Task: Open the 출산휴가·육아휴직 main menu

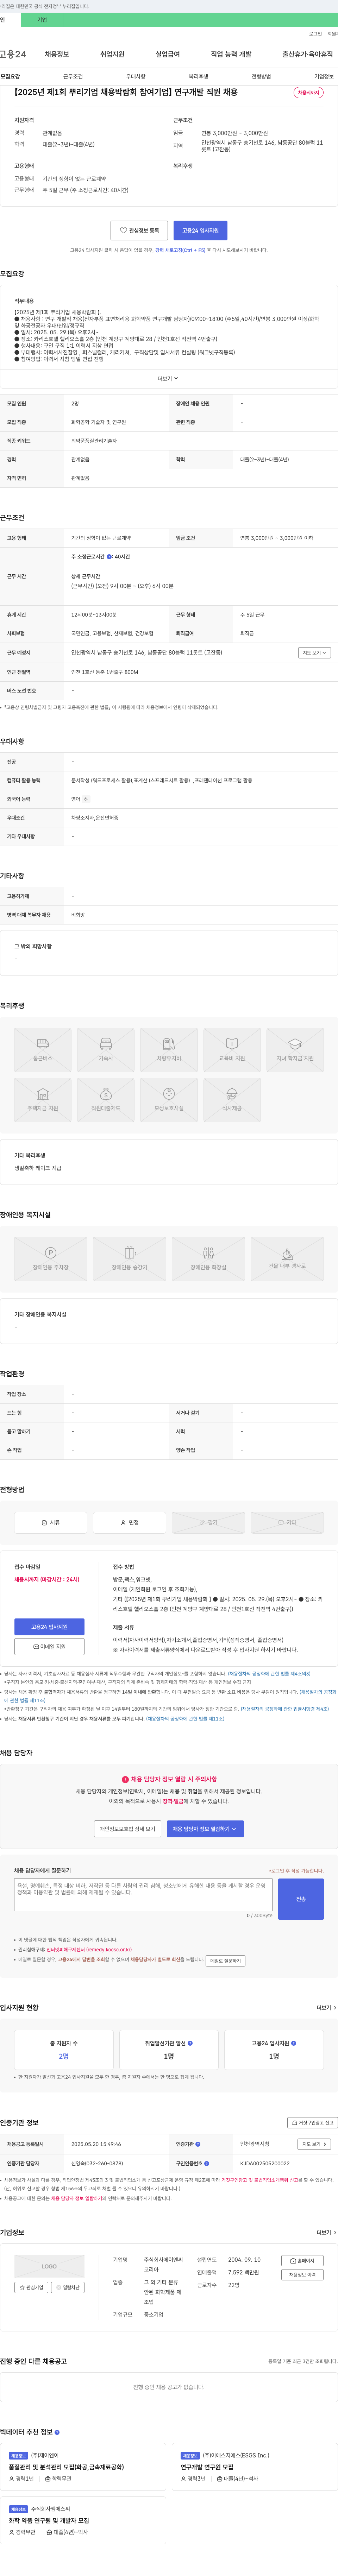Action: pyautogui.click(x=308, y=54)
